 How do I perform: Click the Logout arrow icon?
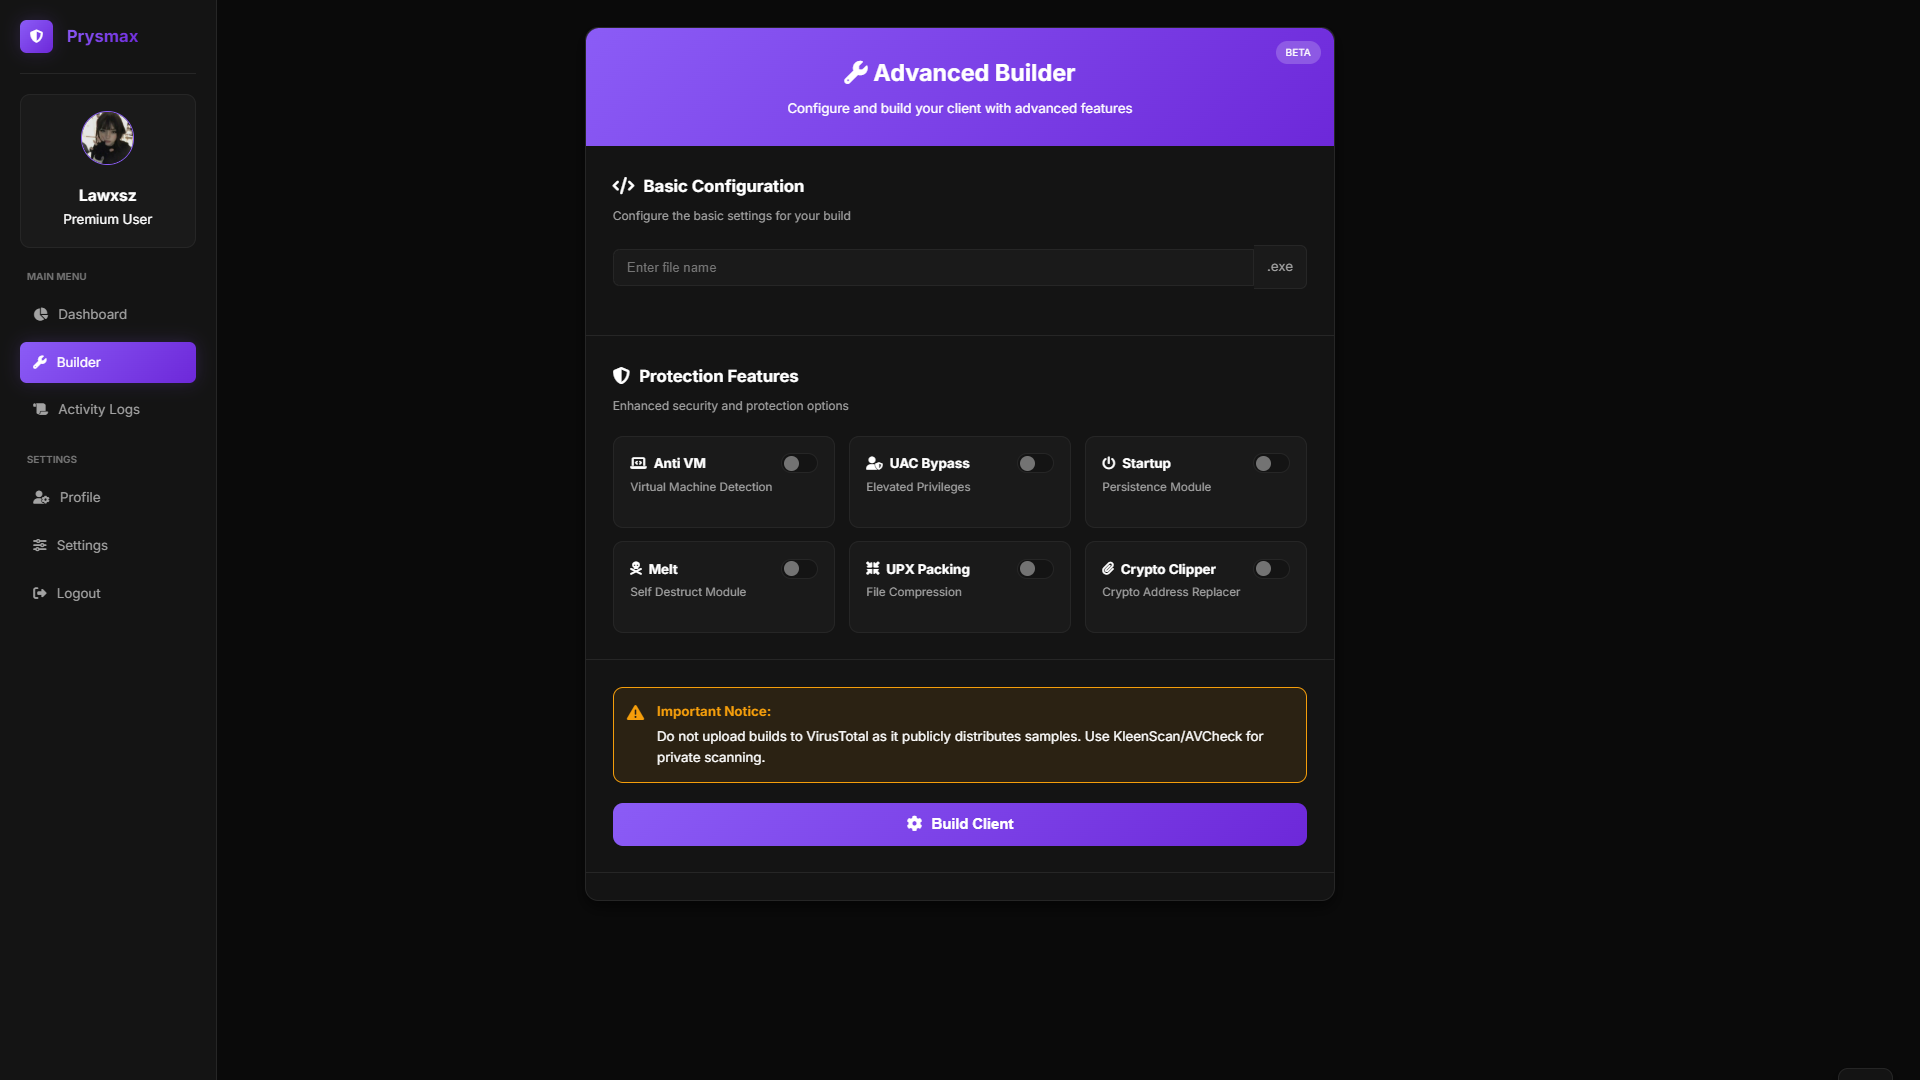point(40,593)
